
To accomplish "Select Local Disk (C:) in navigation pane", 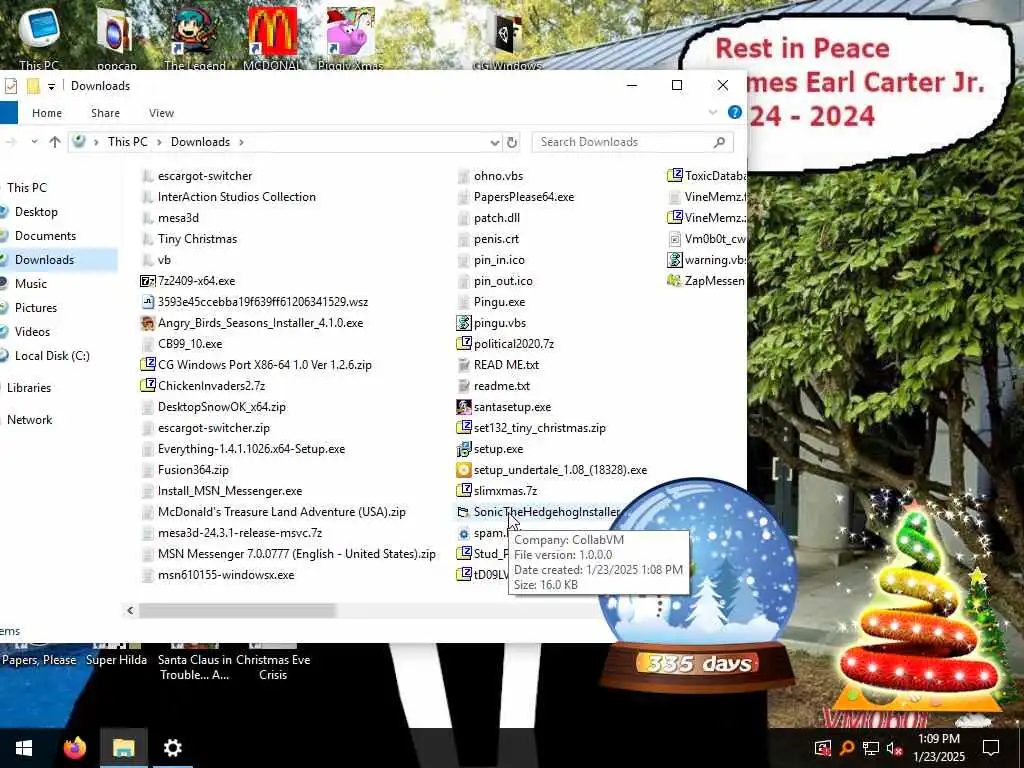I will tap(52, 356).
